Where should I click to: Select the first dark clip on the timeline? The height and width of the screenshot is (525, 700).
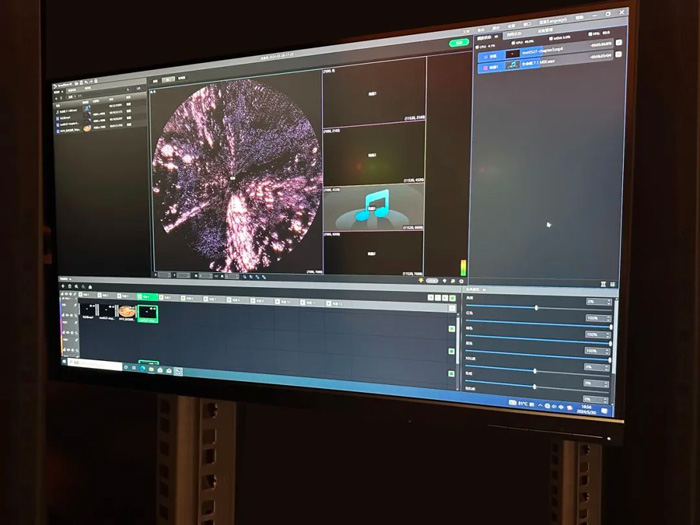pos(90,311)
